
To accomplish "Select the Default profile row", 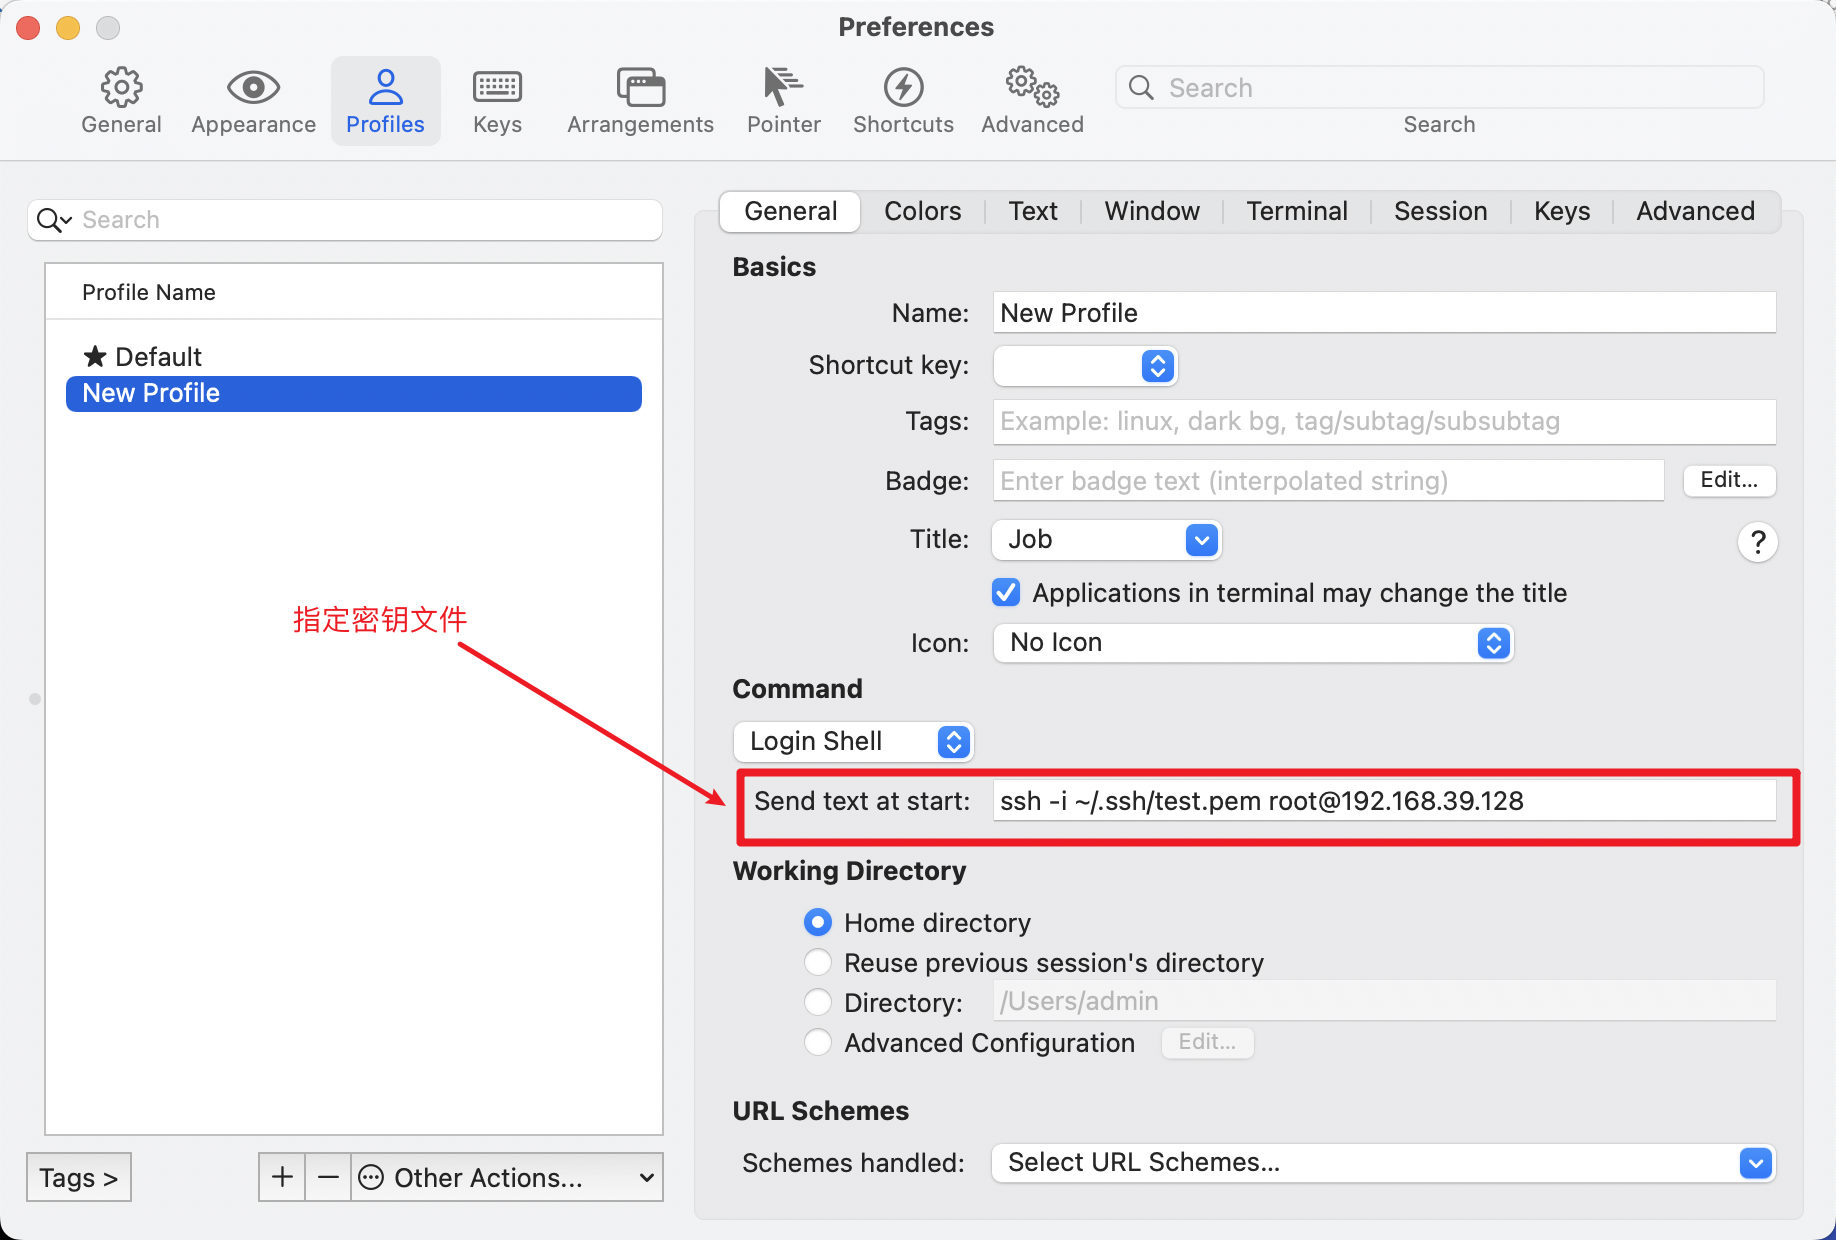I will (x=353, y=357).
